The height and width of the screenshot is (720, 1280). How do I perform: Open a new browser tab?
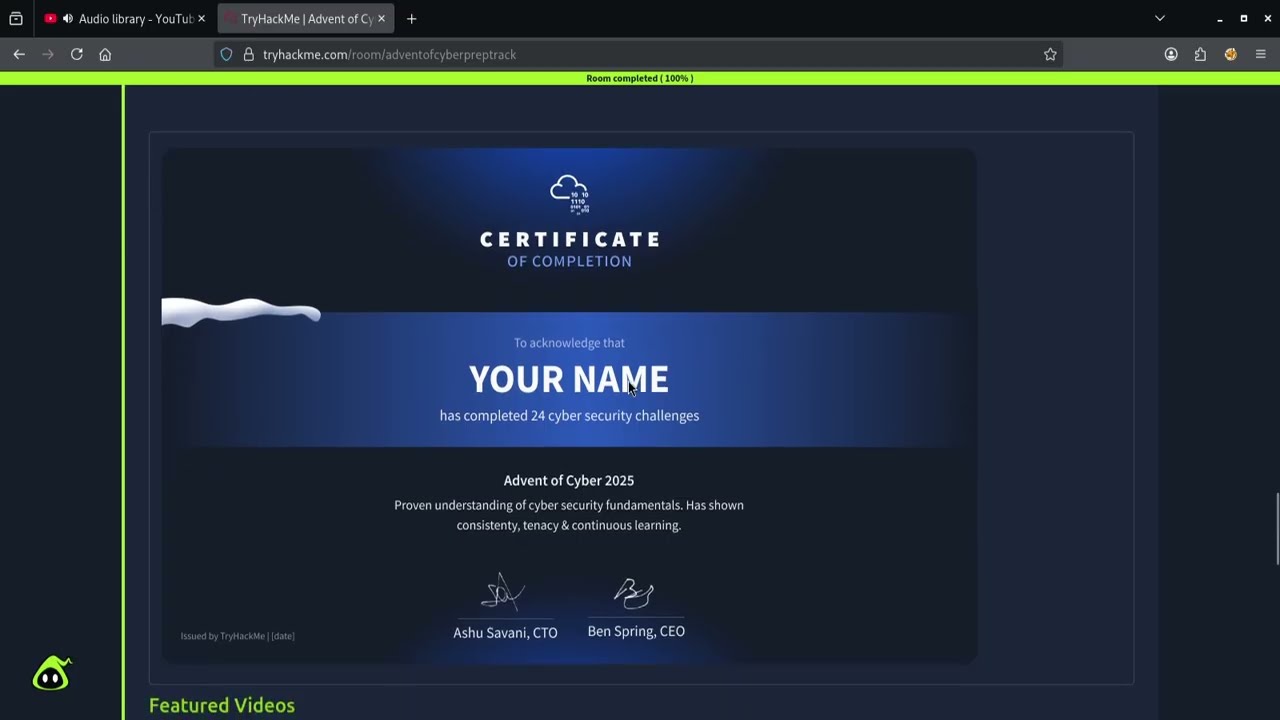pyautogui.click(x=411, y=19)
